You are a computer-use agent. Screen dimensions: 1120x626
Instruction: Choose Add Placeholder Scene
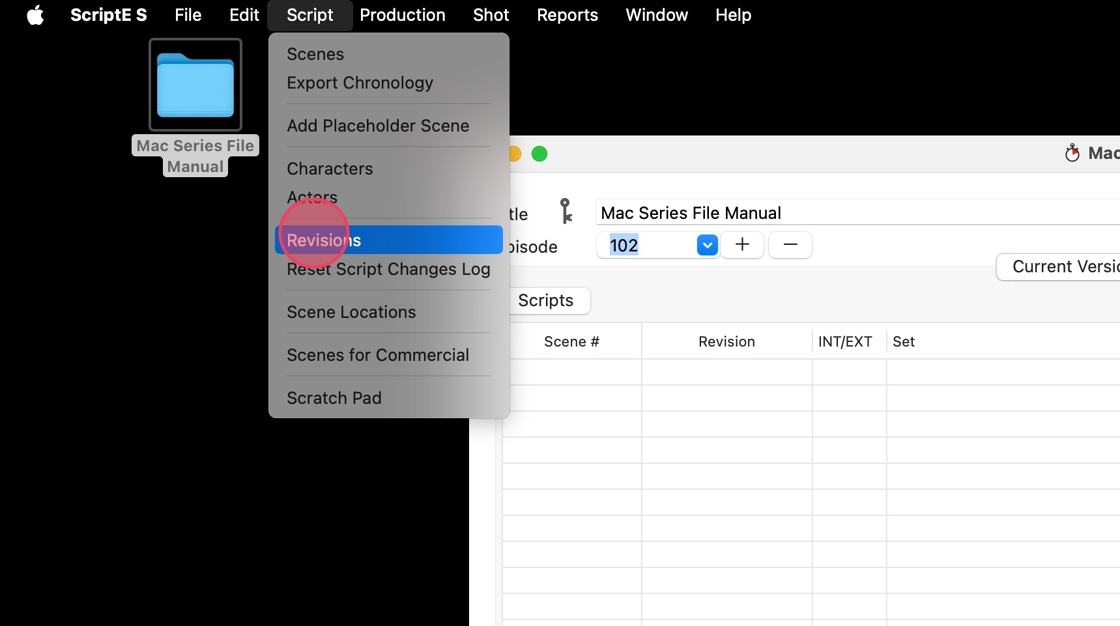[x=389, y=126]
